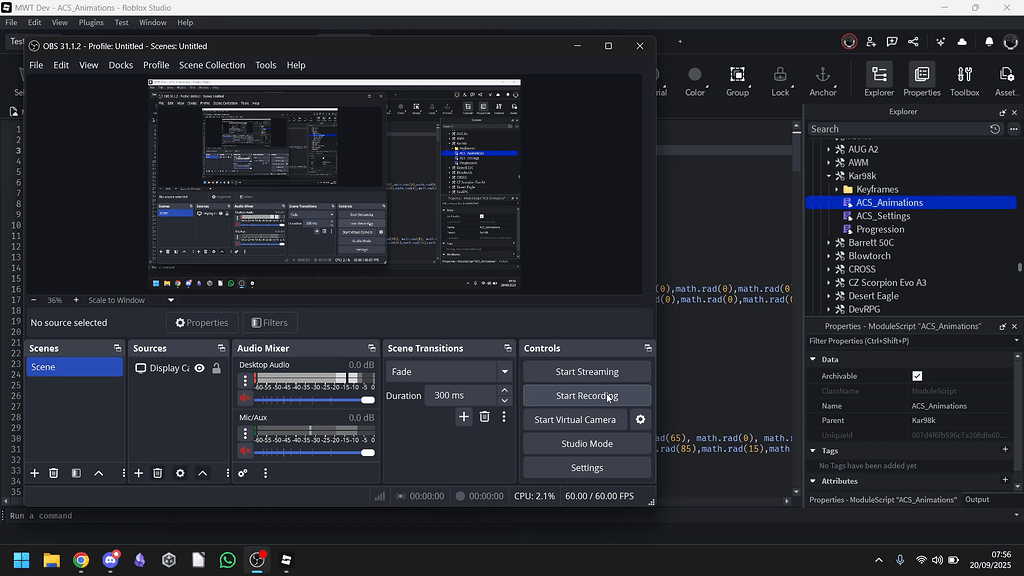
Task: Open Advanced Audio Properties gear icon
Action: [x=243, y=473]
